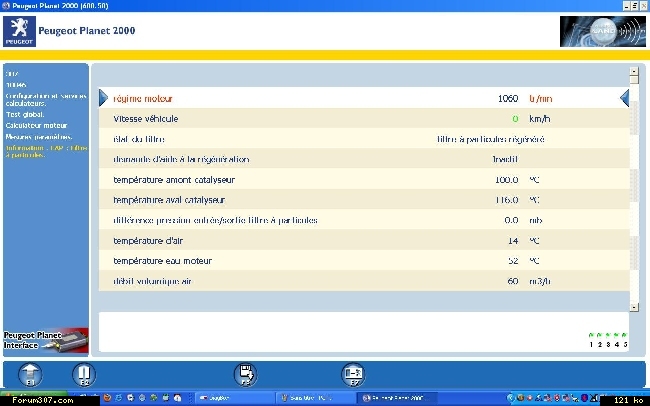Select 'différence pression entrée/sortie filtre à particules' row

364,220
